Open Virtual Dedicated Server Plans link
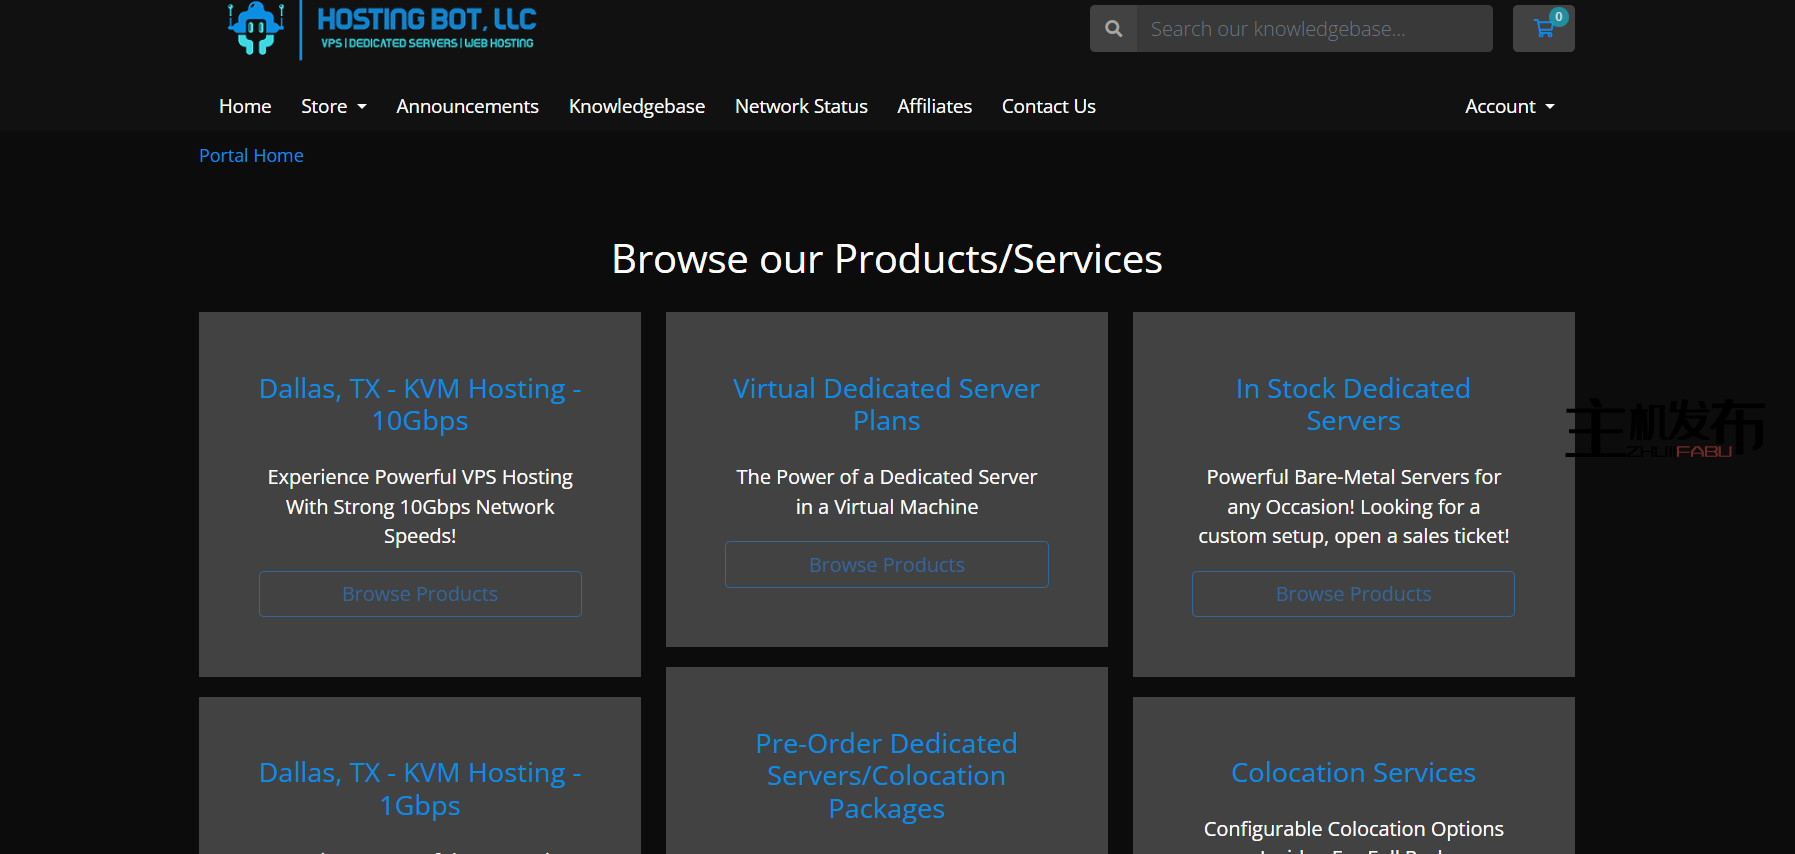1795x854 pixels. (x=887, y=404)
